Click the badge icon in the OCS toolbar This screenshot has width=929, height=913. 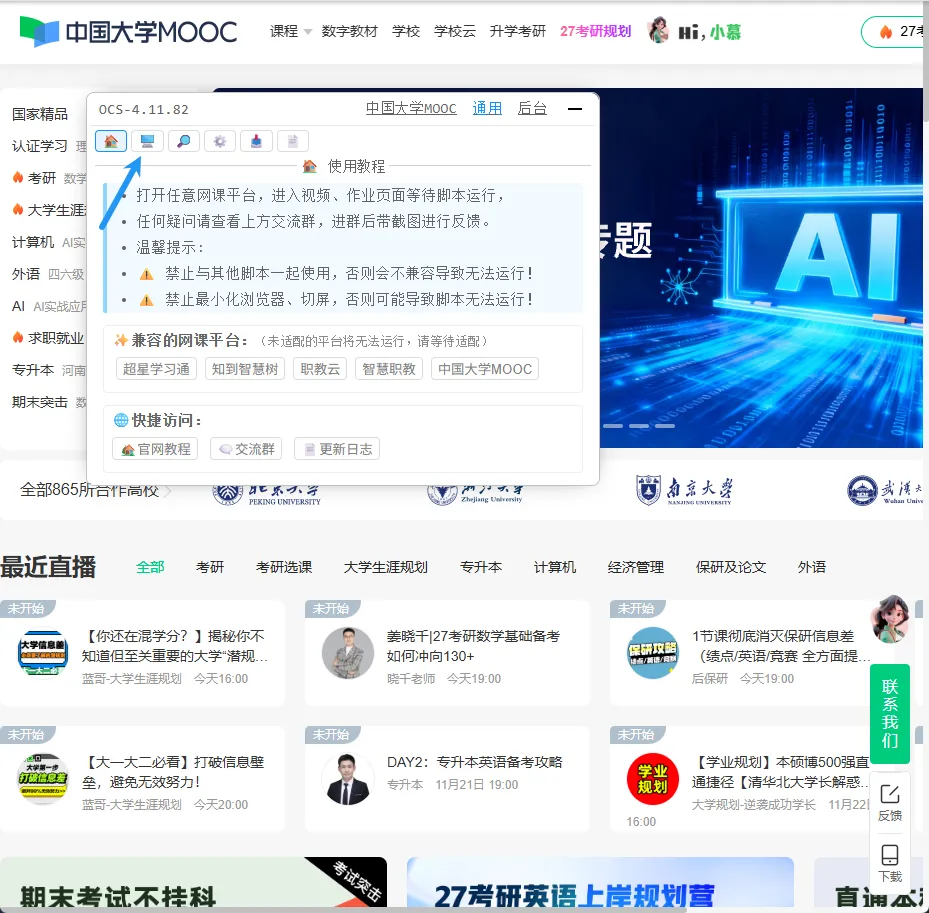pyautogui.click(x=256, y=141)
